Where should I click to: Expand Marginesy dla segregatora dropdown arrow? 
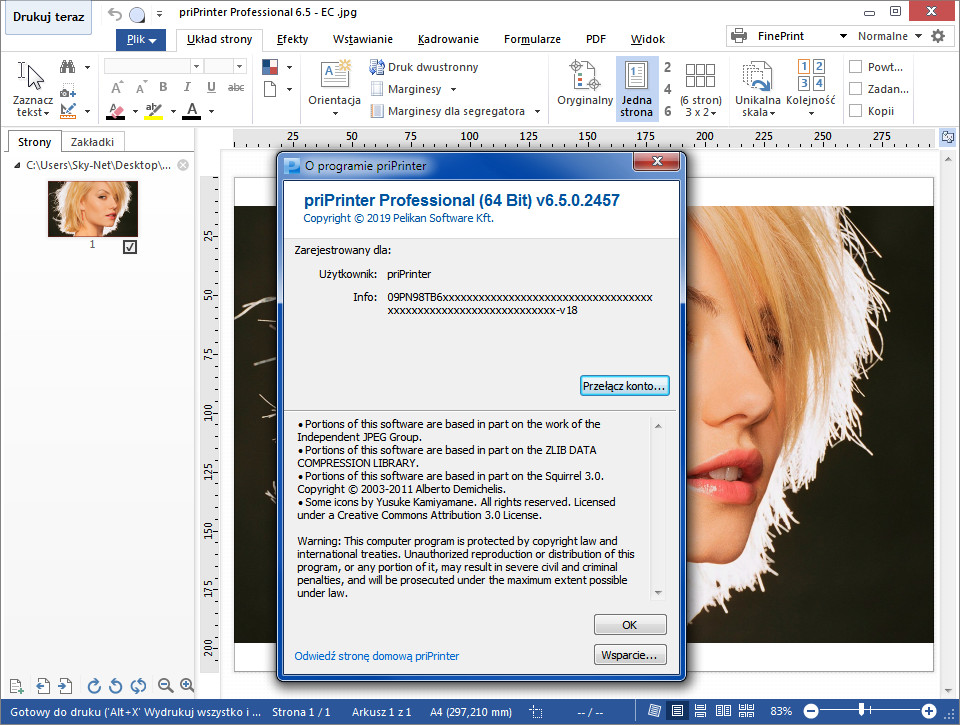pos(538,111)
